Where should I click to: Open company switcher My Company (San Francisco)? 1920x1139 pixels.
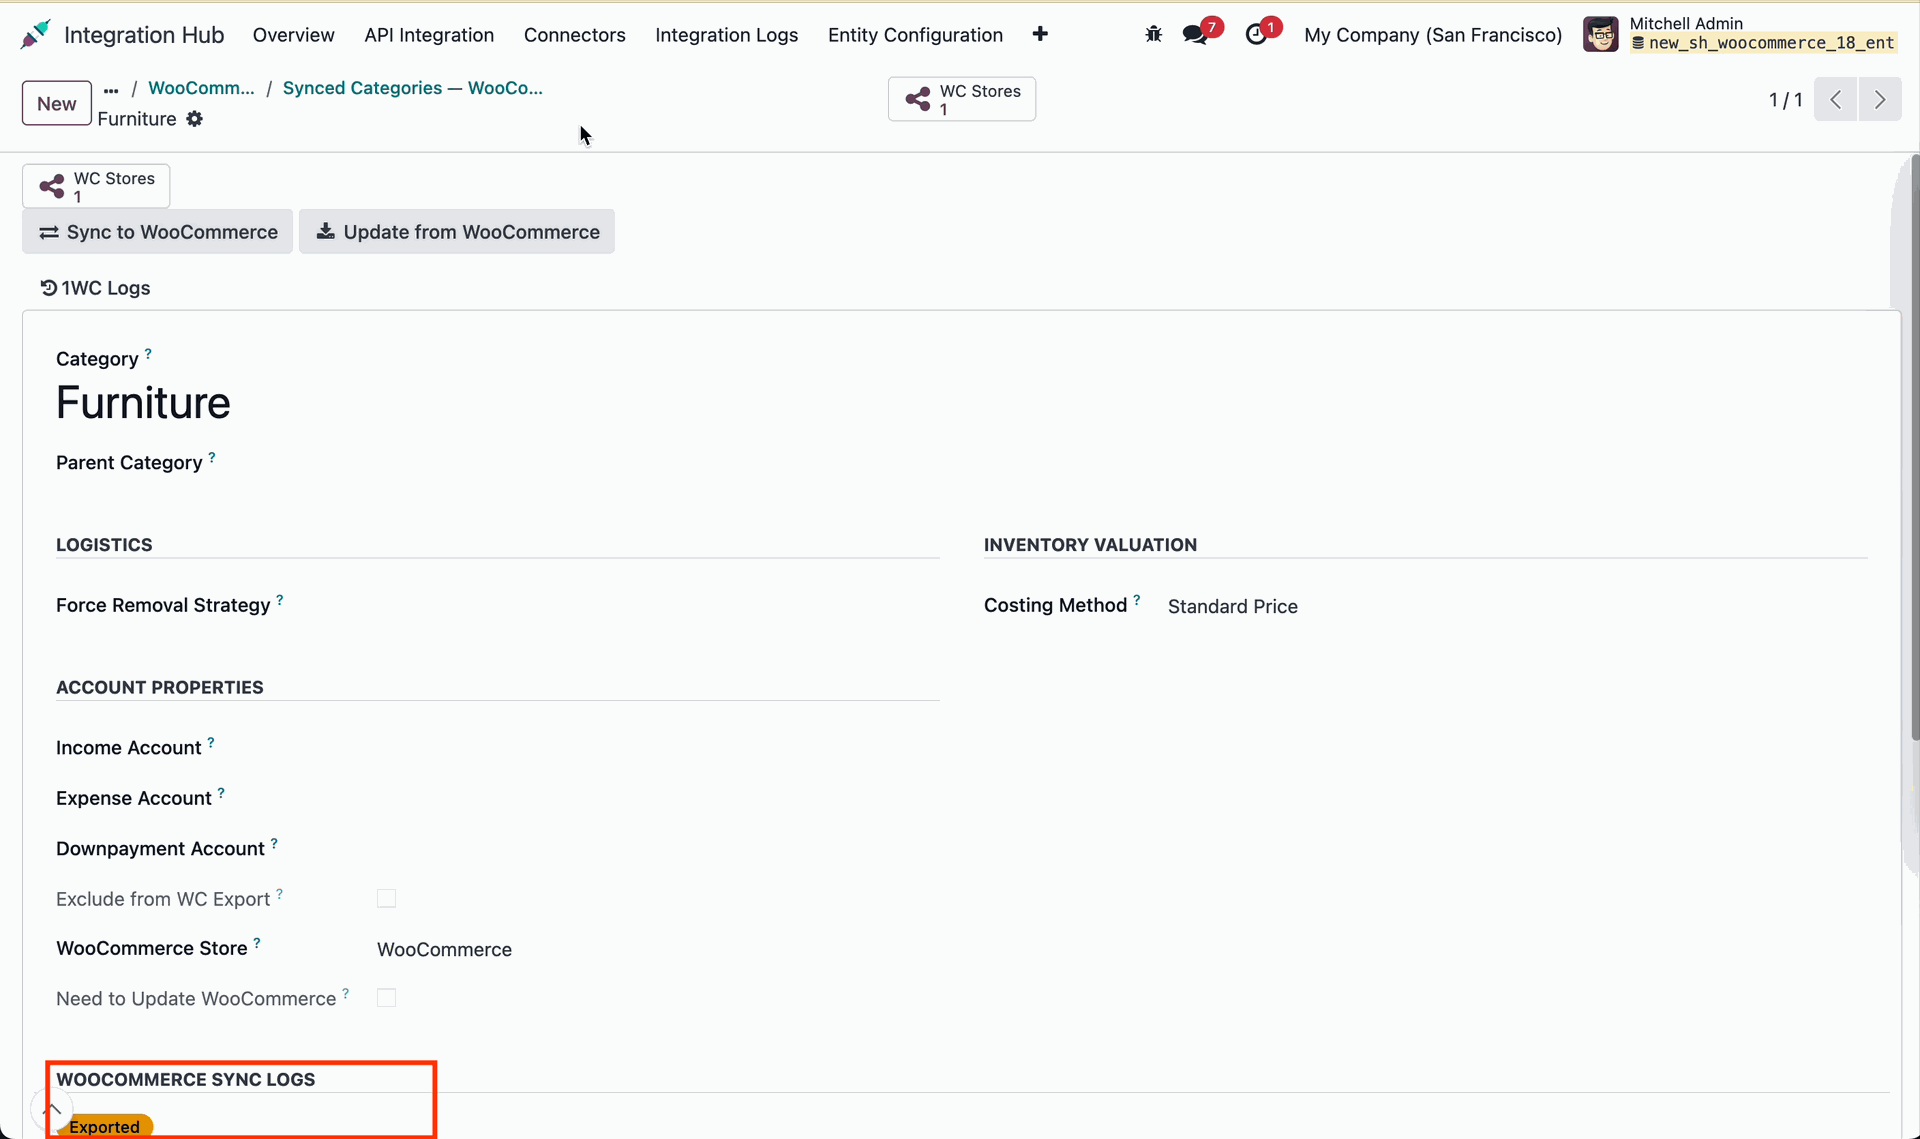click(1433, 35)
